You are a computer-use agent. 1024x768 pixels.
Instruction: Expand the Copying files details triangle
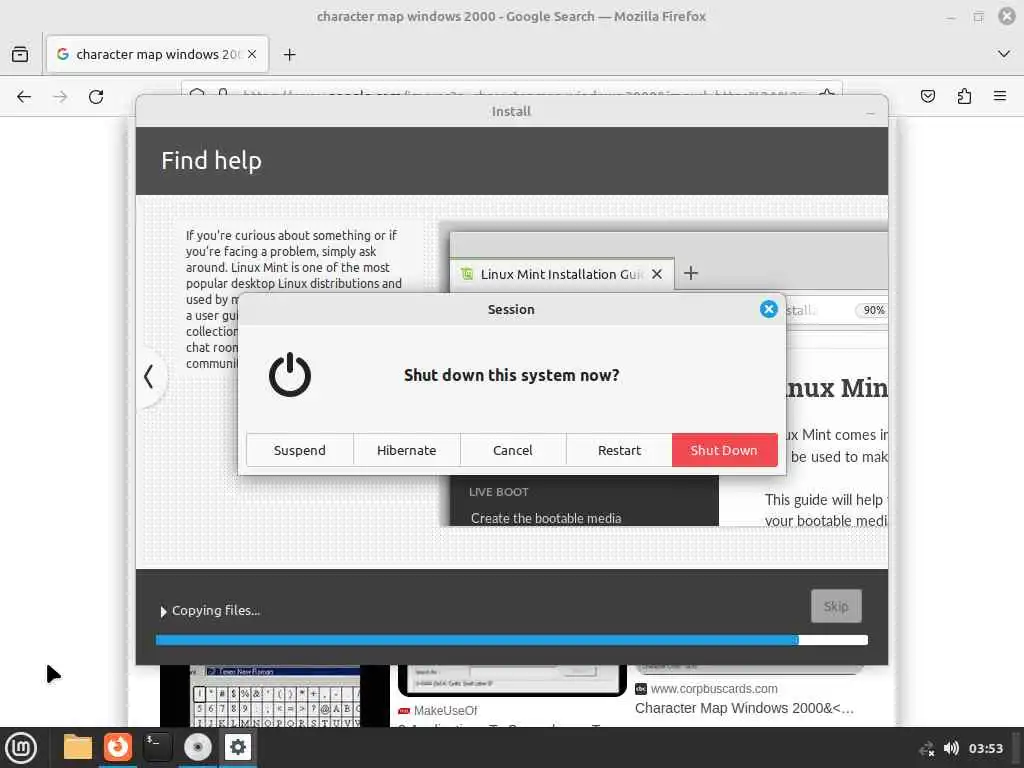coord(163,611)
